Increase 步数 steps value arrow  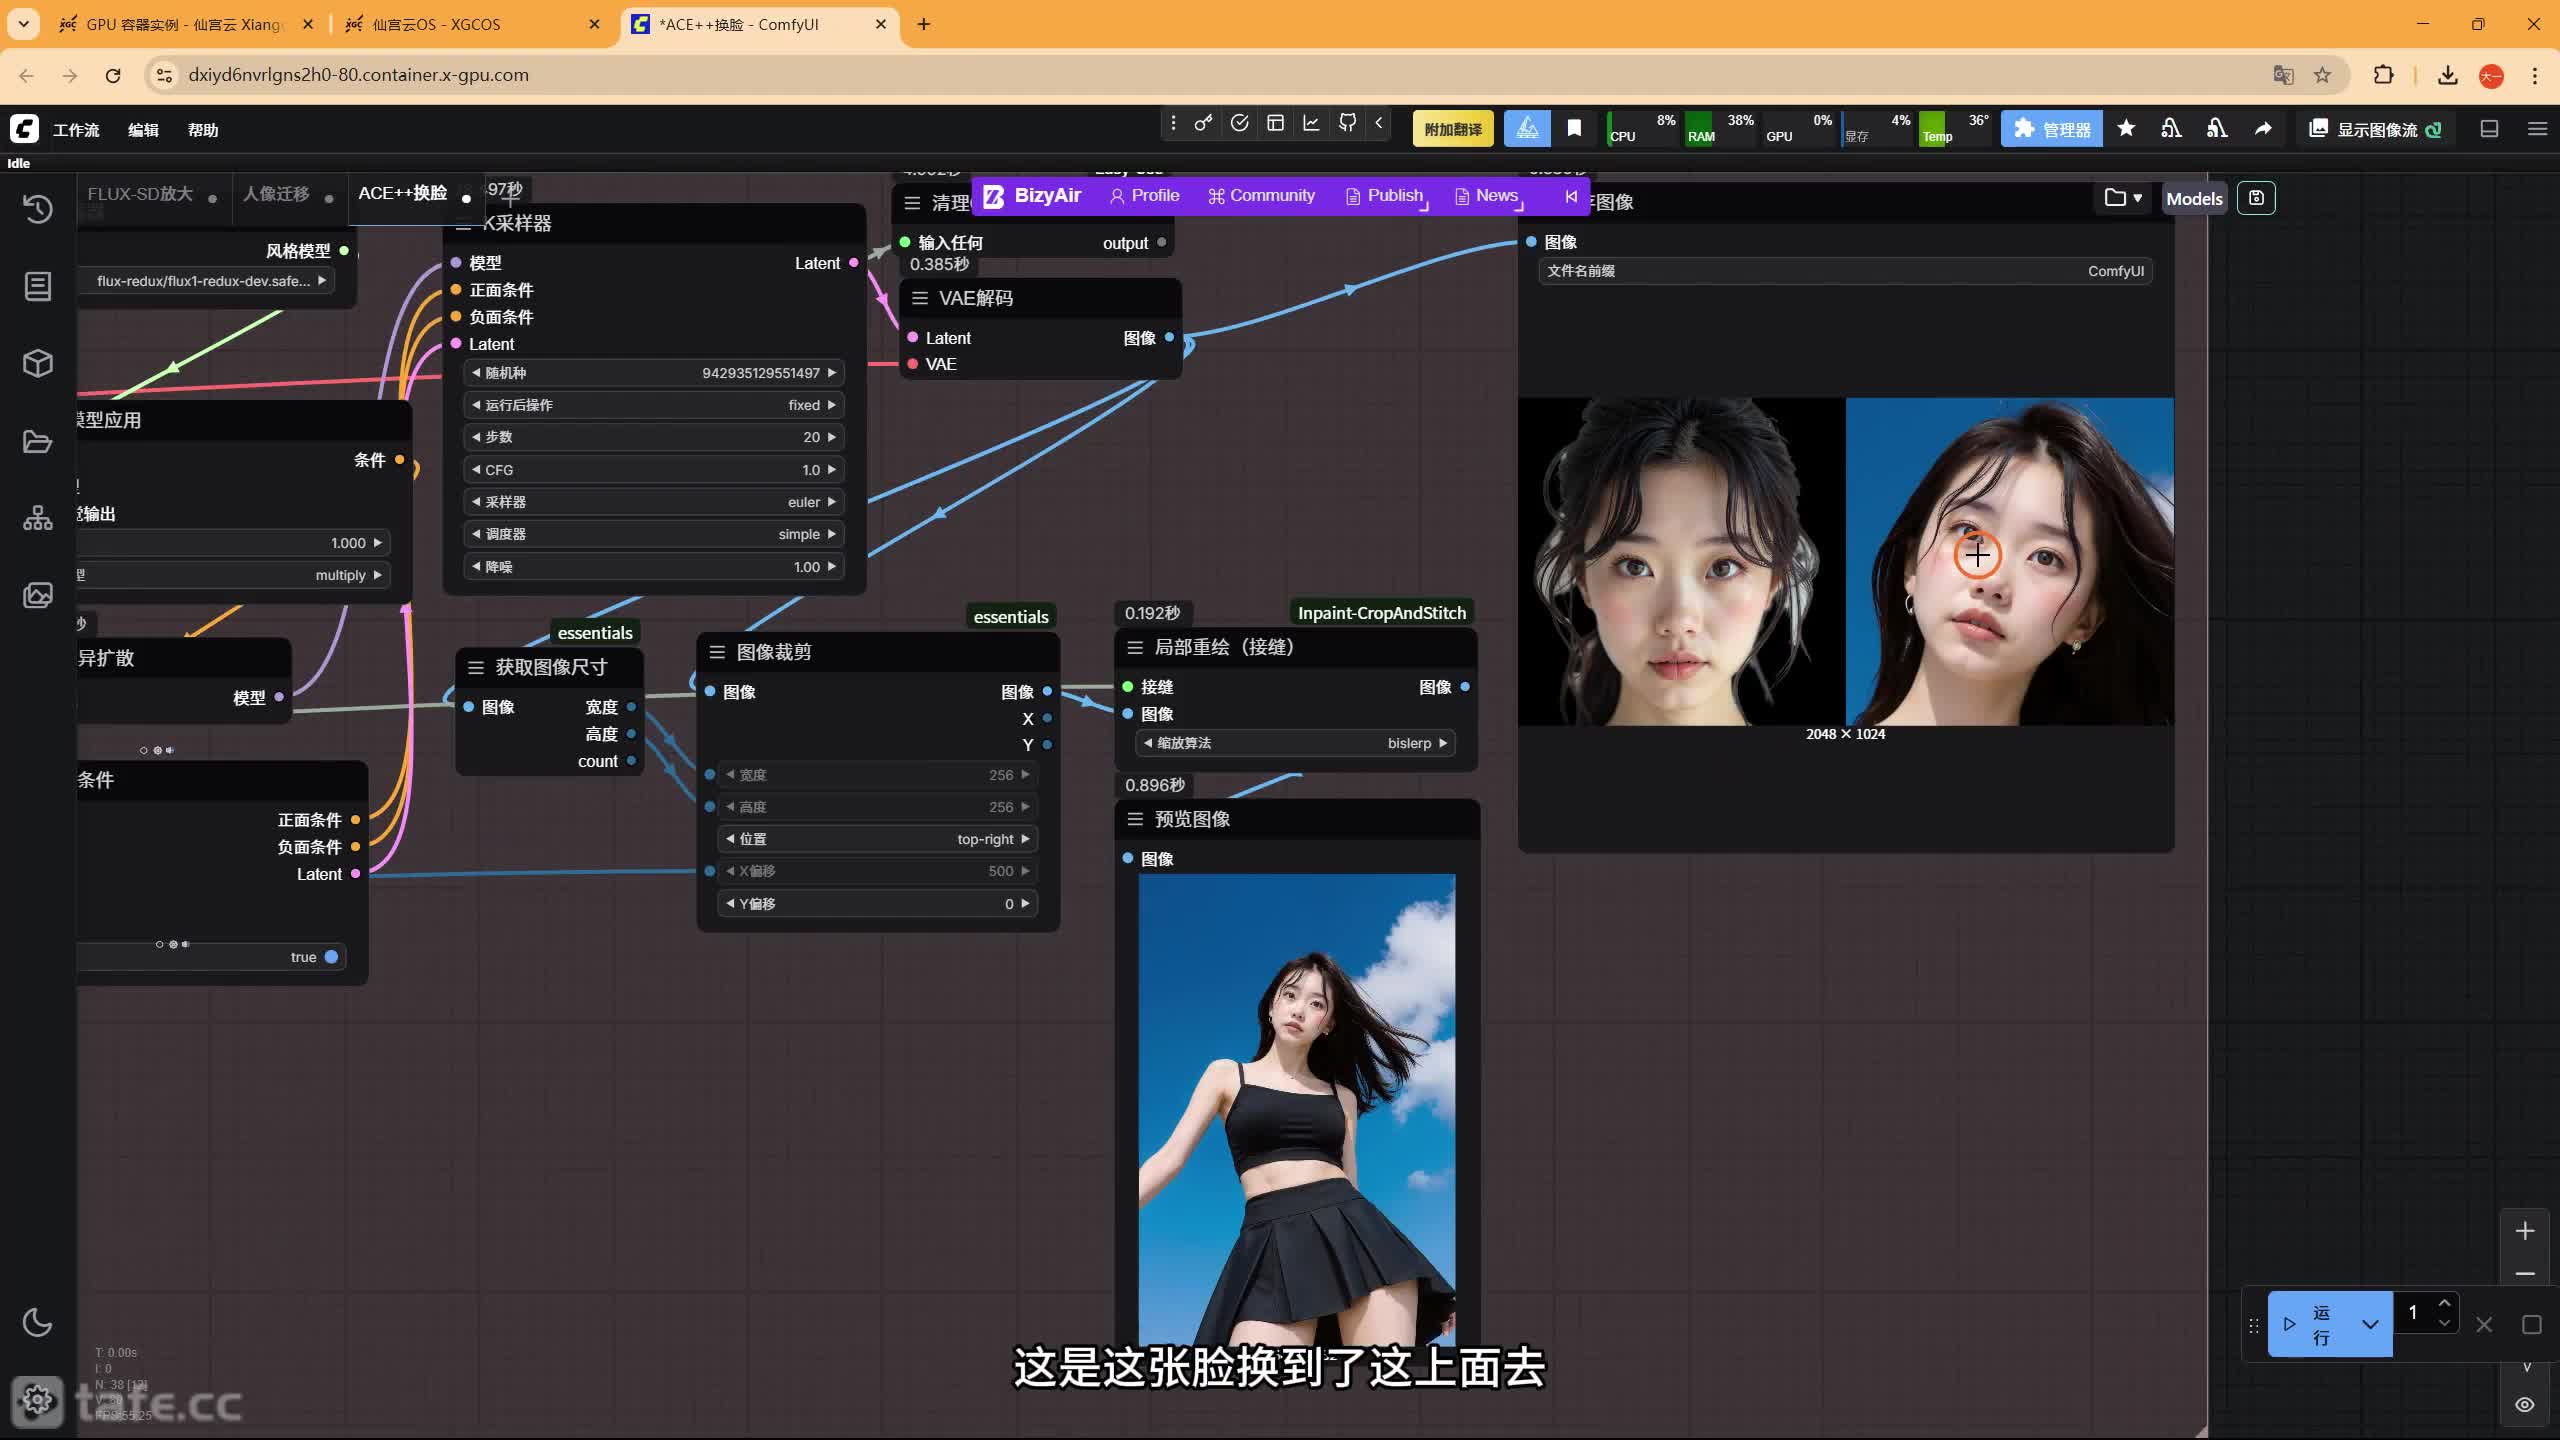pyautogui.click(x=831, y=437)
